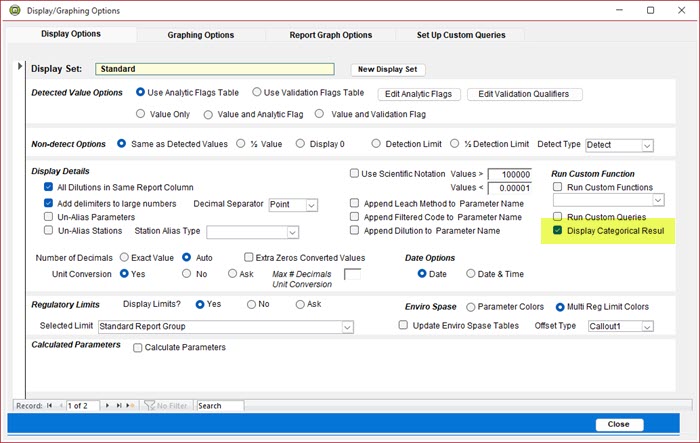Toggle All Dilutions in Same Report Column
Screen dimensions: 700x443
click(x=48, y=187)
